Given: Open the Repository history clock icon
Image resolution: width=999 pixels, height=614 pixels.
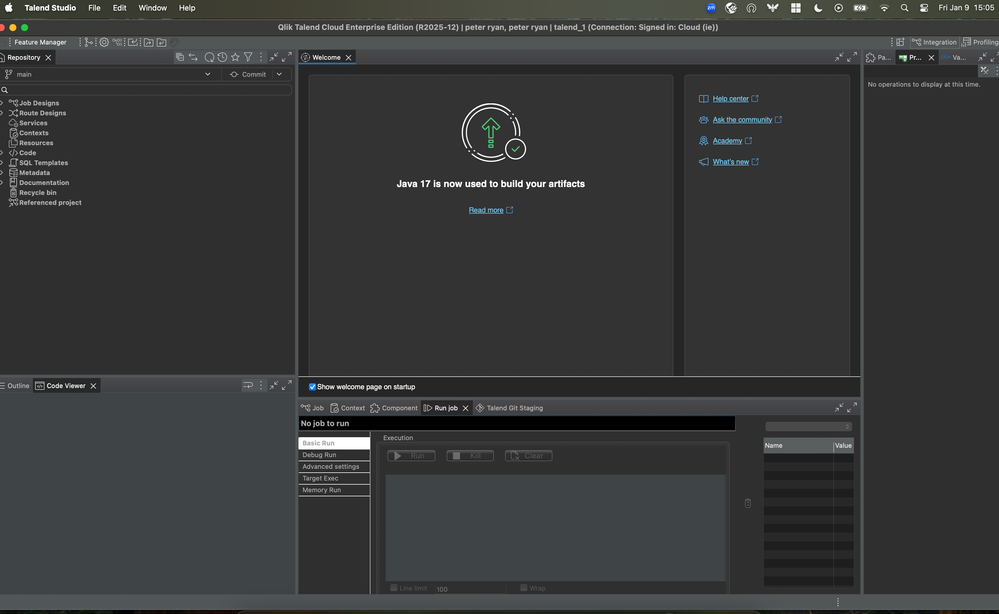Looking at the screenshot, I should (x=222, y=57).
